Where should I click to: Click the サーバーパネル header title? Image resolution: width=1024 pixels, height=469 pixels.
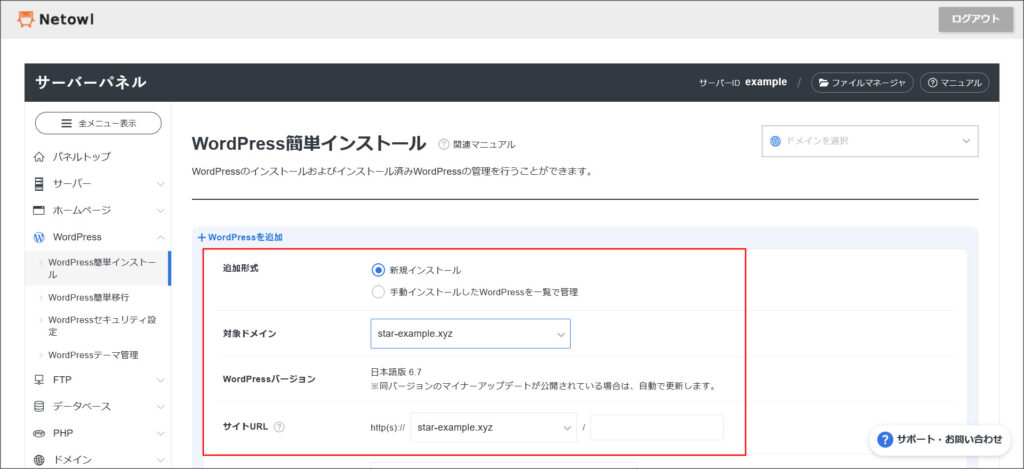click(91, 82)
